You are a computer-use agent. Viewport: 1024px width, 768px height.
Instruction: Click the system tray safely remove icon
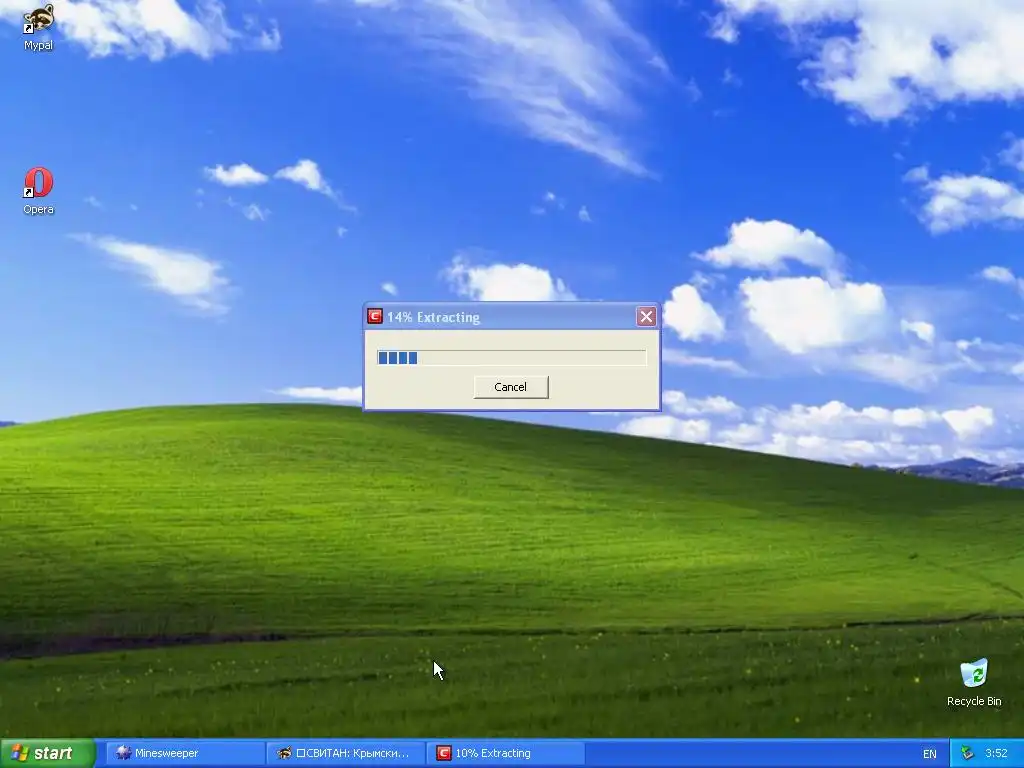point(968,753)
